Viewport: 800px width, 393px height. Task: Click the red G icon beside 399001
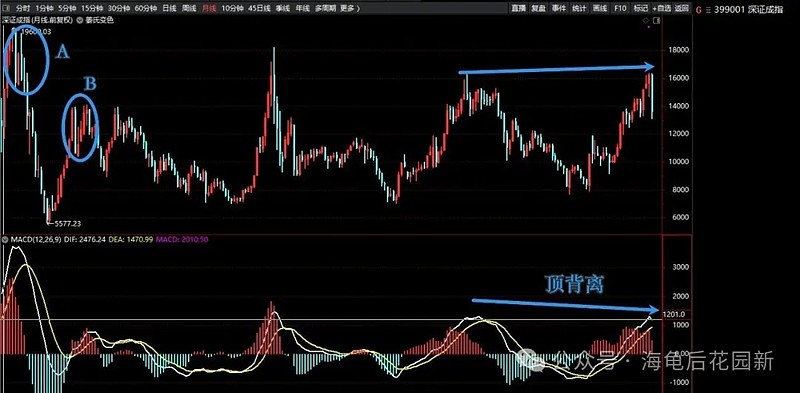[x=699, y=9]
